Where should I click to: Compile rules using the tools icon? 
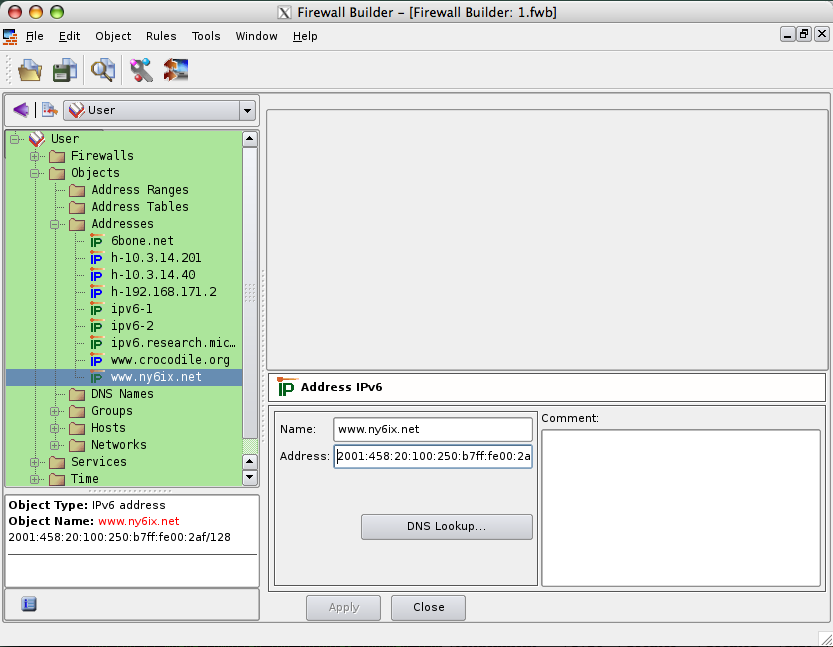141,70
